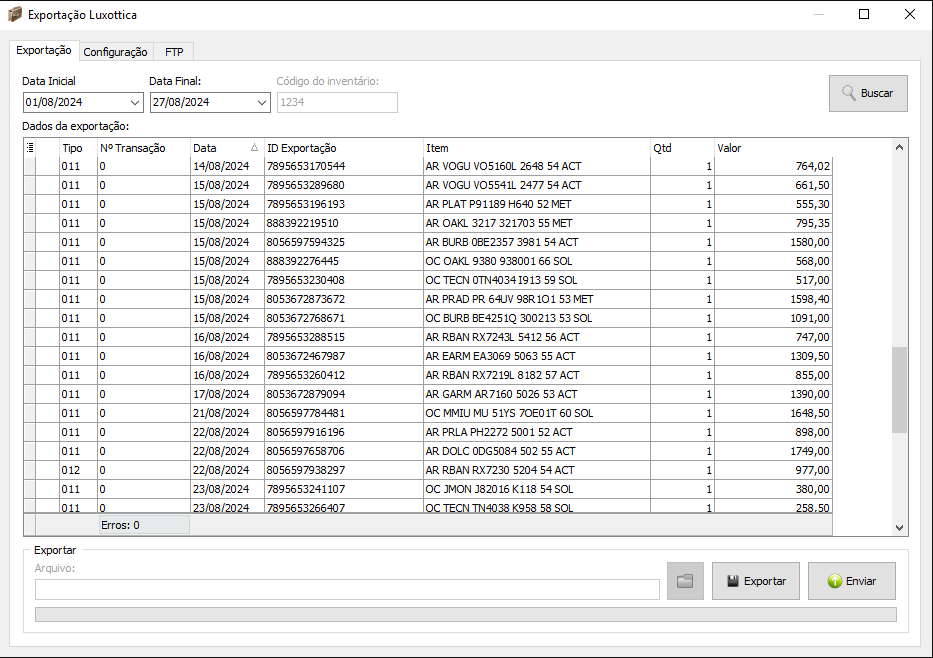
Task: Open the grid column chooser icon
Action: 30,148
